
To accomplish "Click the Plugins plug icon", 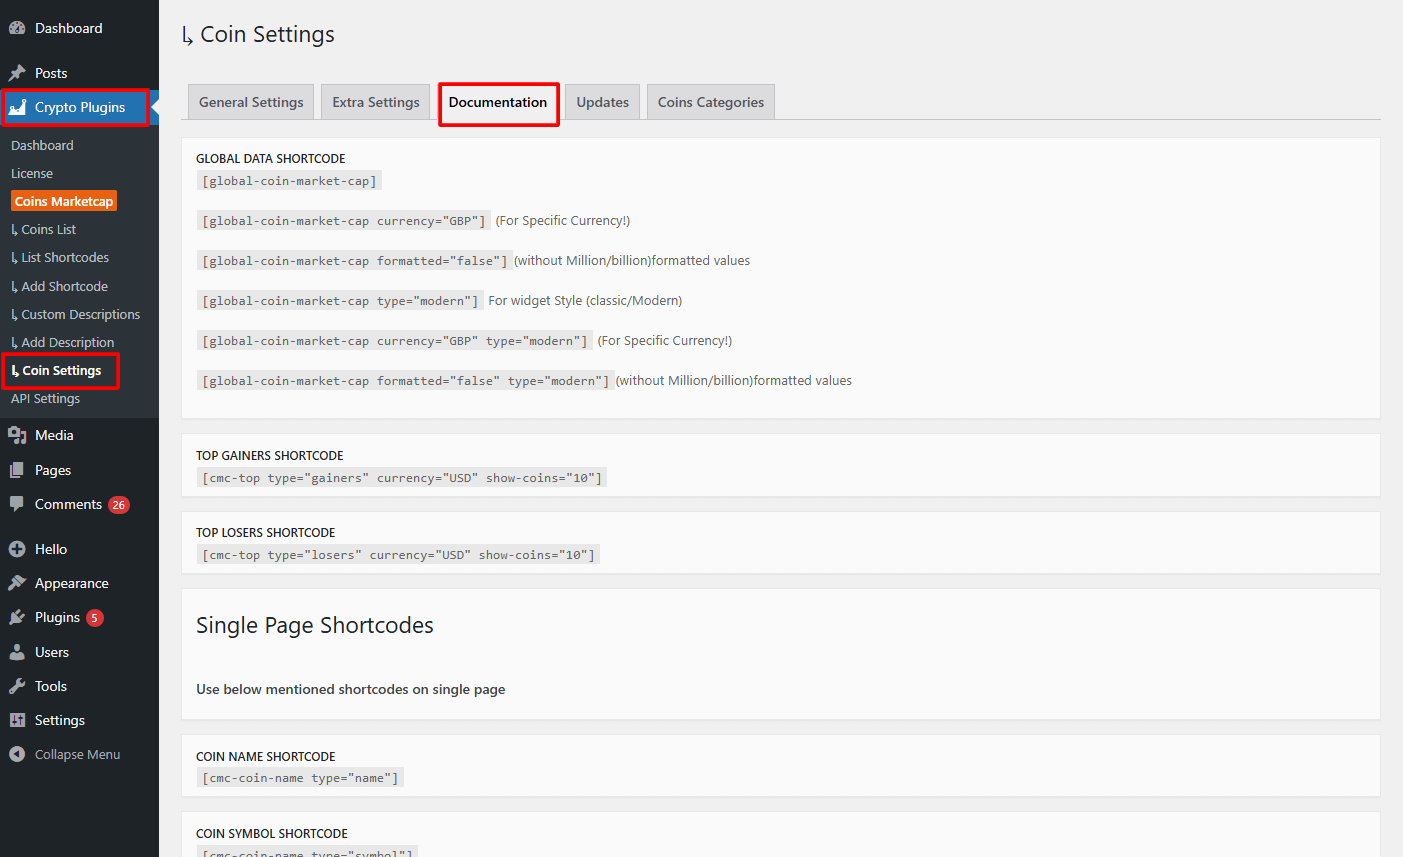I will click(x=17, y=617).
